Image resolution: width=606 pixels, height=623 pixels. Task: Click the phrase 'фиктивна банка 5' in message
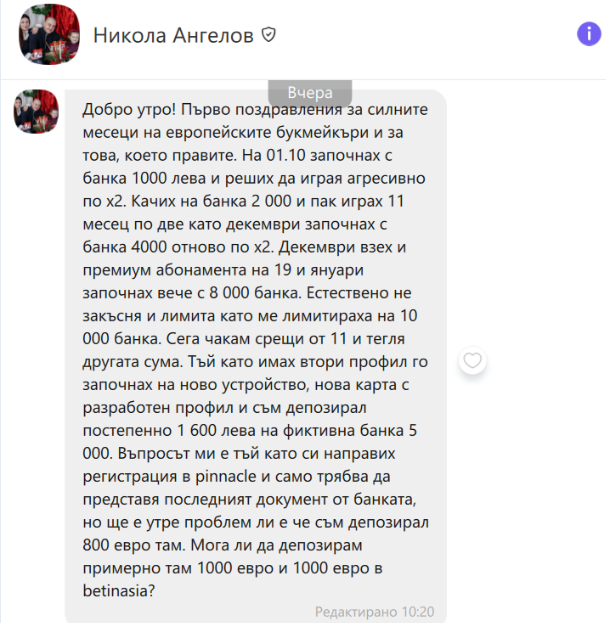[350, 430]
